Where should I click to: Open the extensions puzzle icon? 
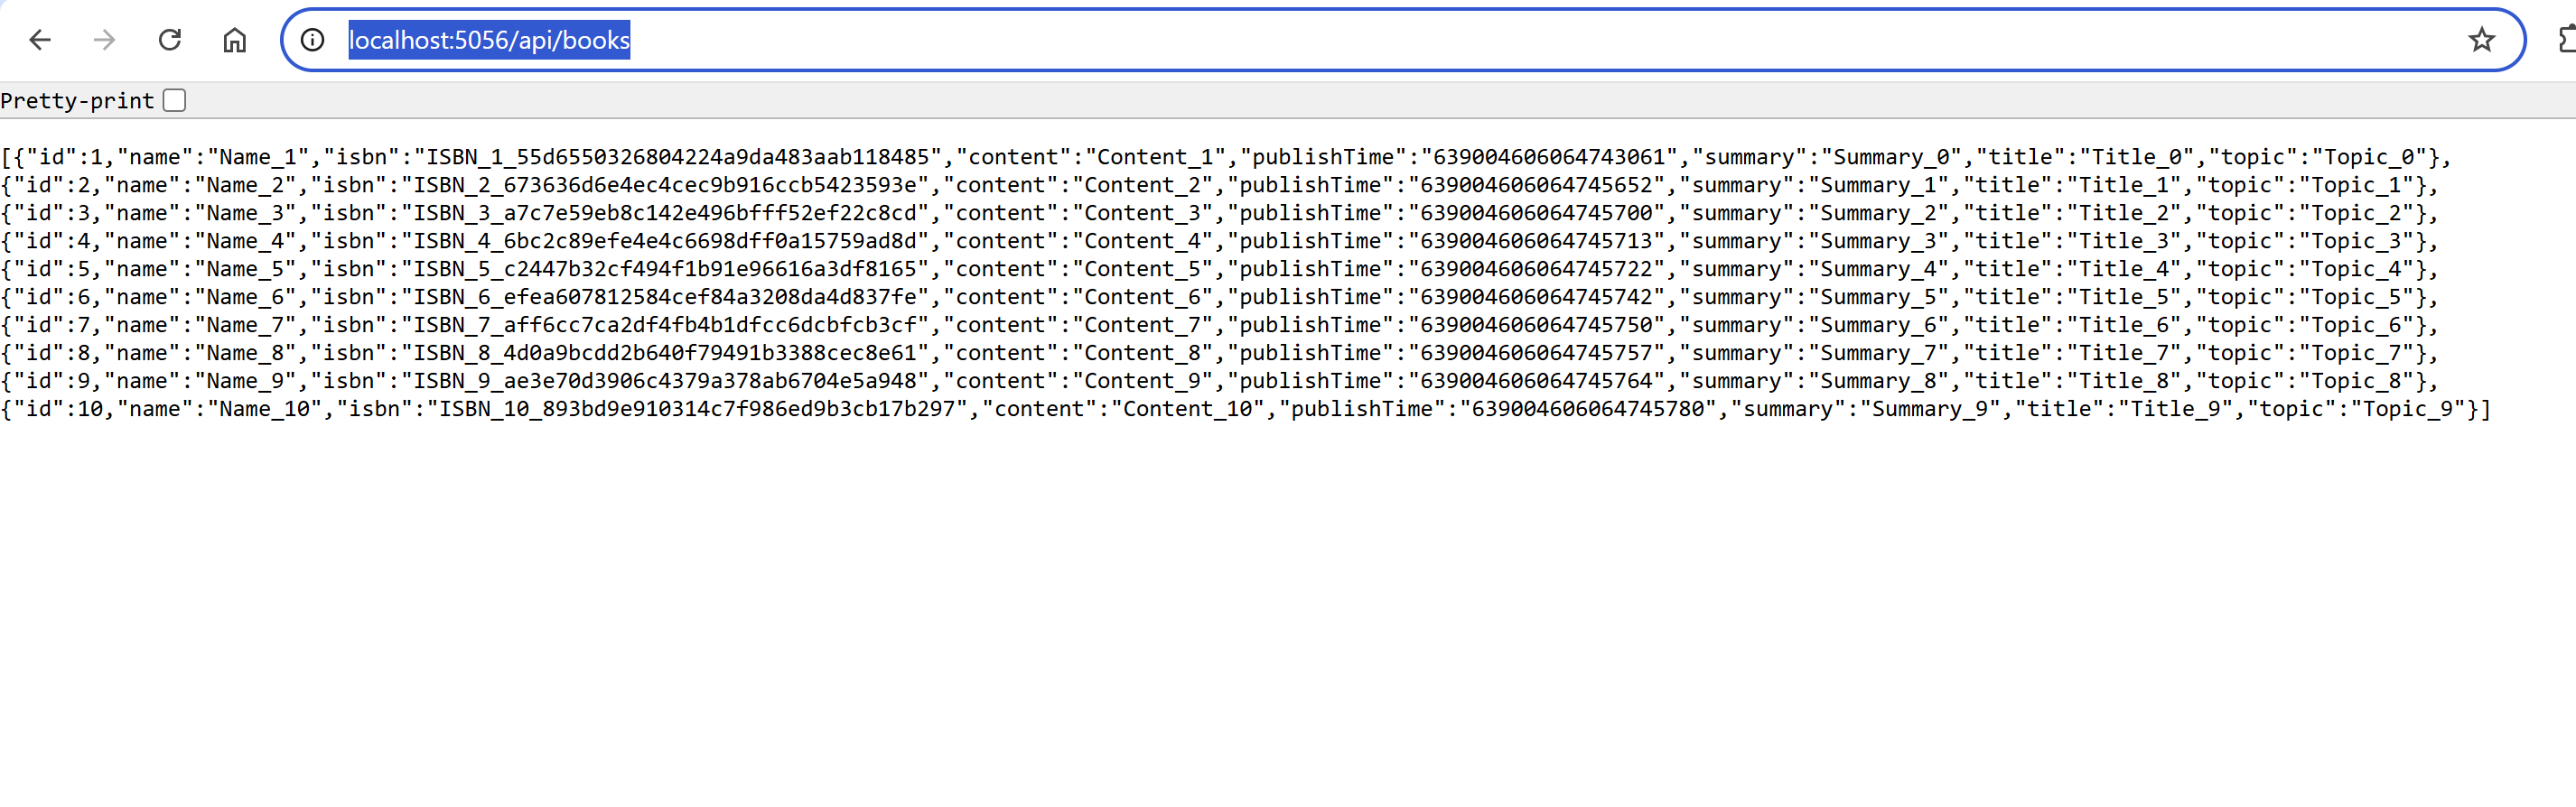coord(2566,40)
